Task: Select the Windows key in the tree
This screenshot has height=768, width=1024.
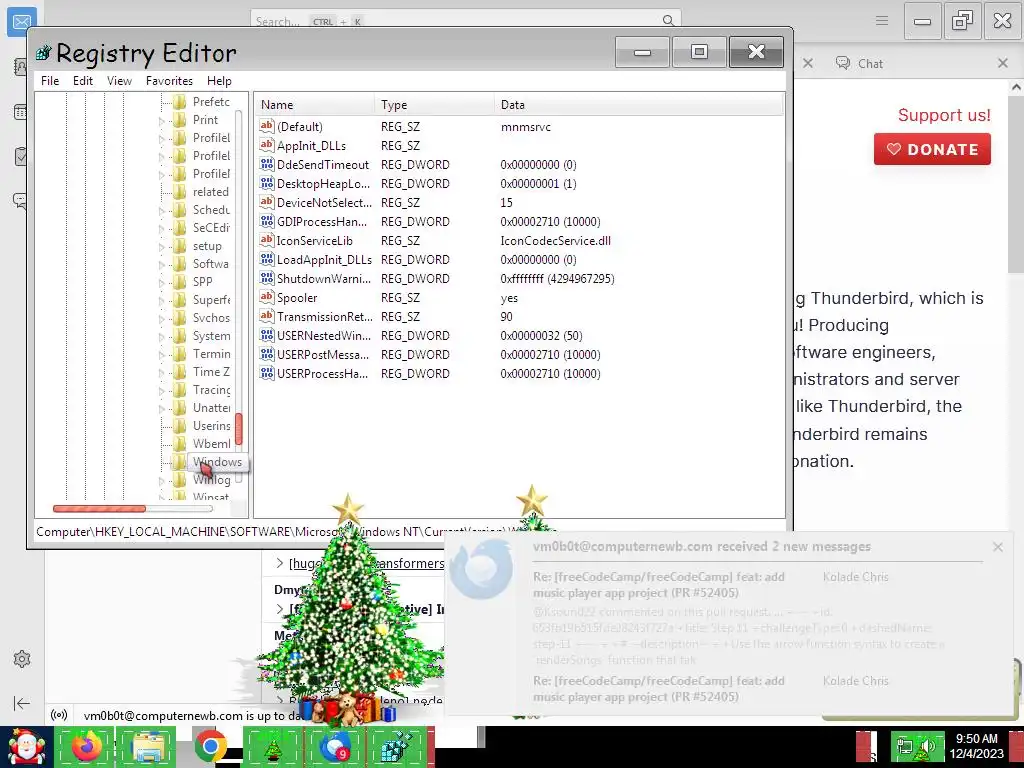Action: tap(217, 462)
